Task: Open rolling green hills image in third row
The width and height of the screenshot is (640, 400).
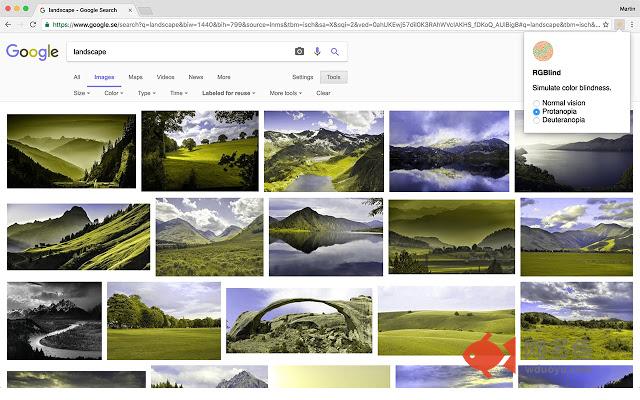Action: pos(447,321)
